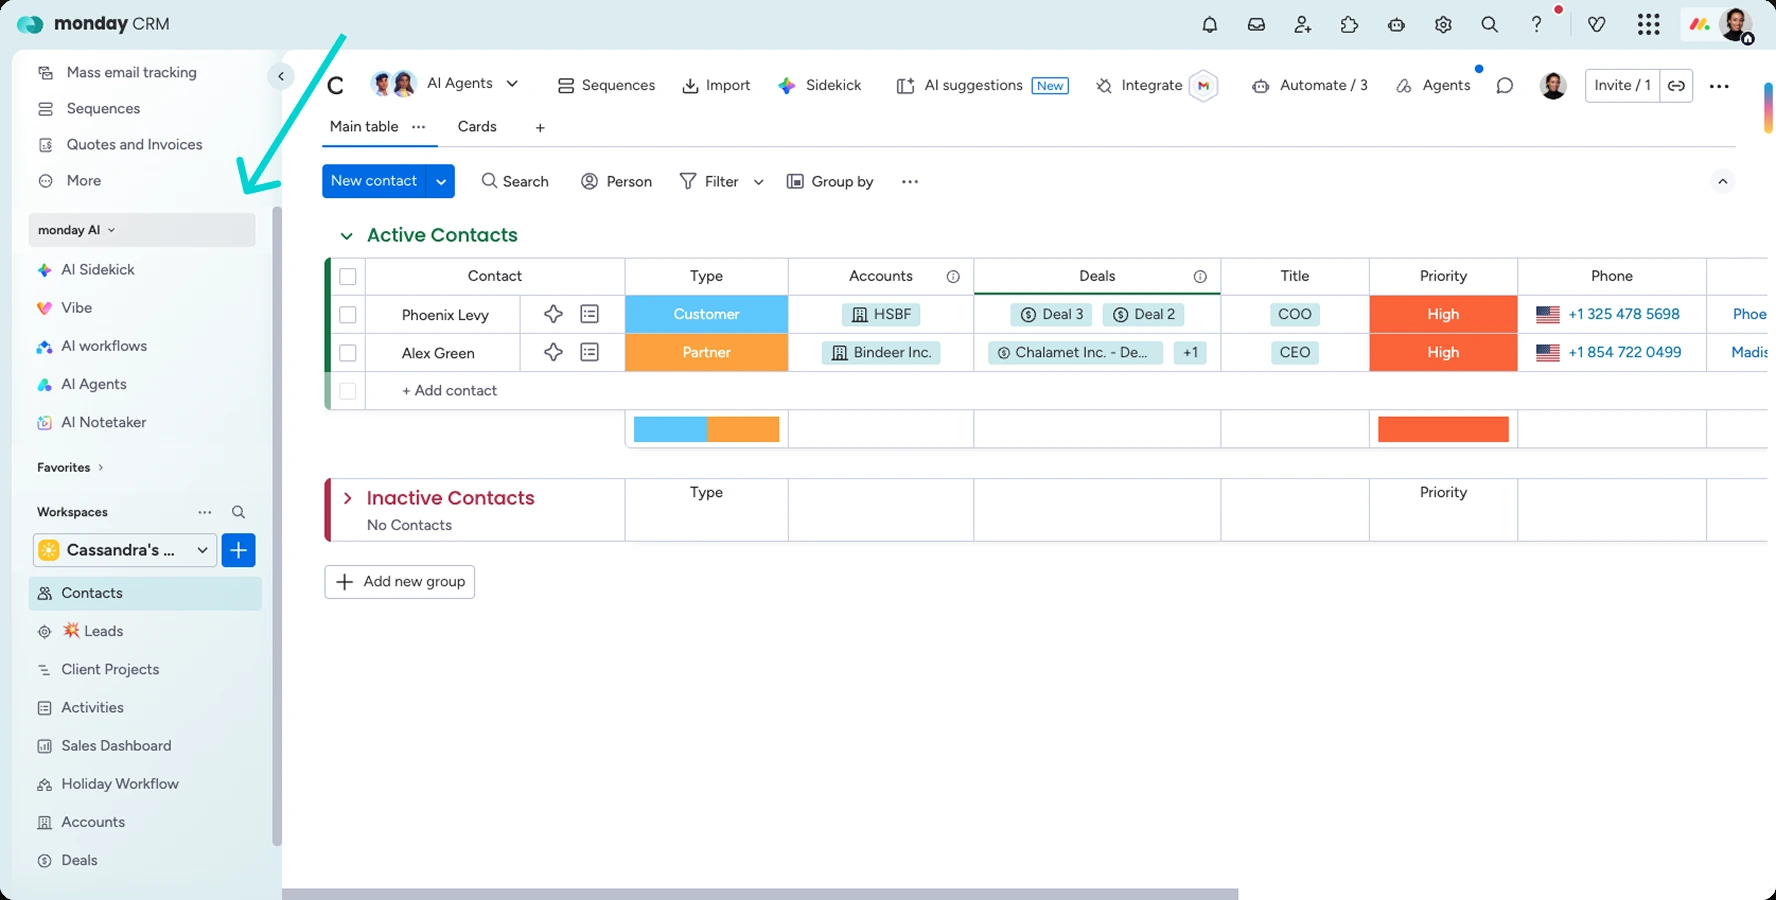
Task: Open the products grid switcher
Action: pyautogui.click(x=1648, y=25)
